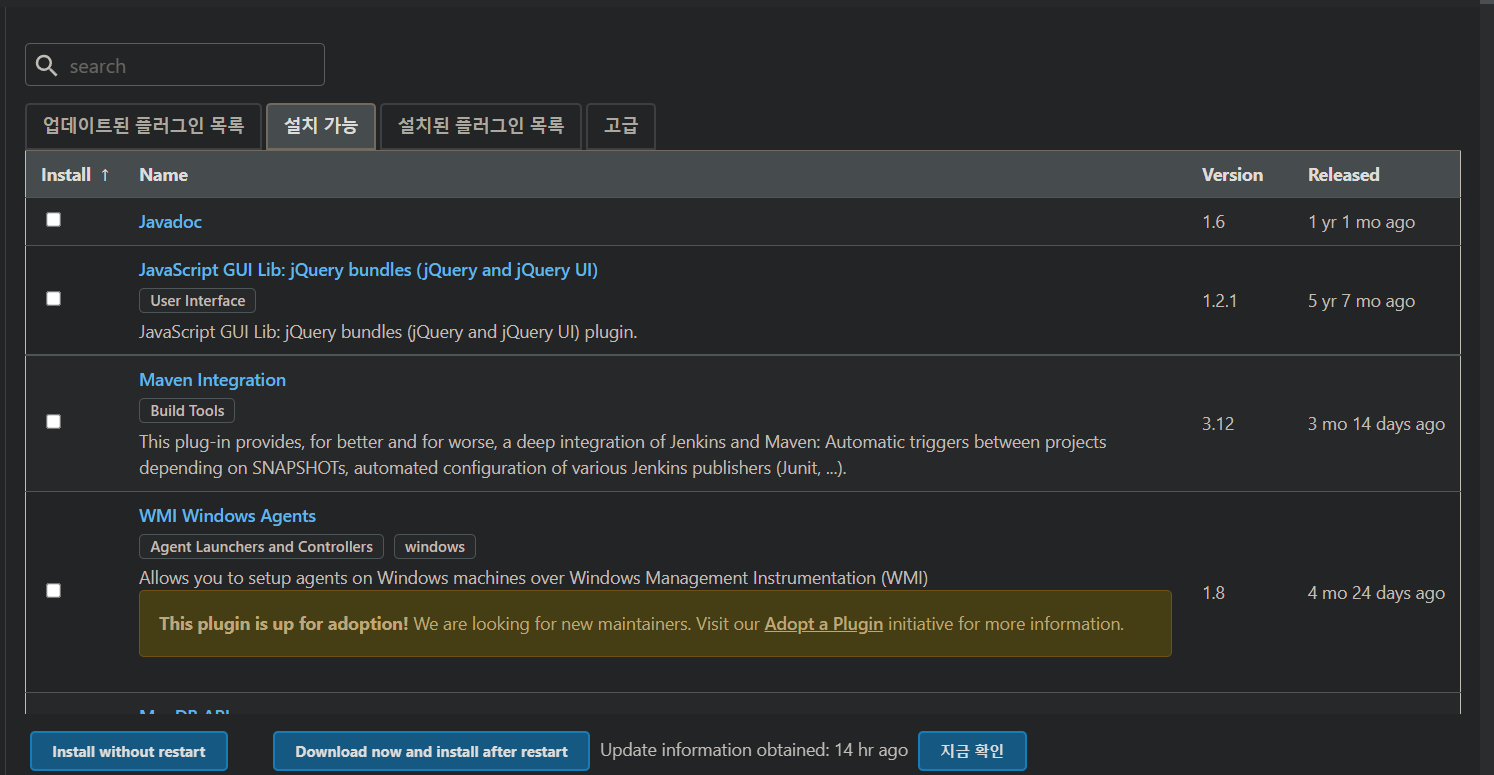This screenshot has width=1494, height=775.
Task: Select the WMI Windows Agents checkbox
Action: tap(53, 591)
